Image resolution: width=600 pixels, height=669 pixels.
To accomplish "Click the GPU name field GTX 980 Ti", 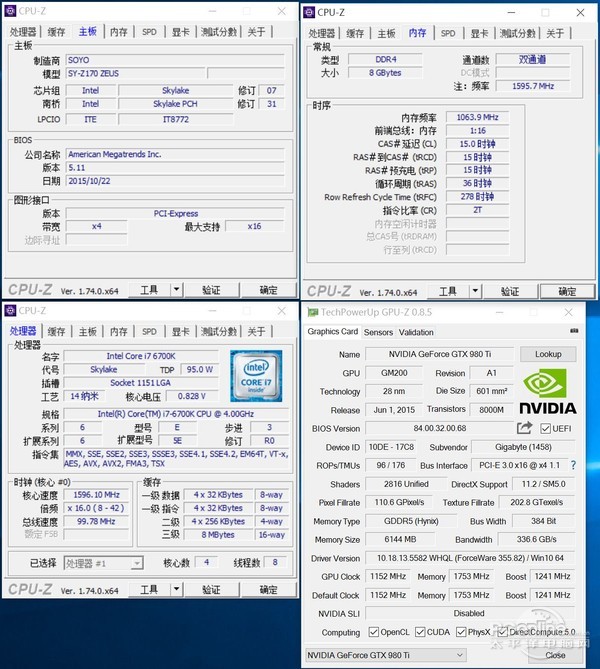I will tap(440, 354).
